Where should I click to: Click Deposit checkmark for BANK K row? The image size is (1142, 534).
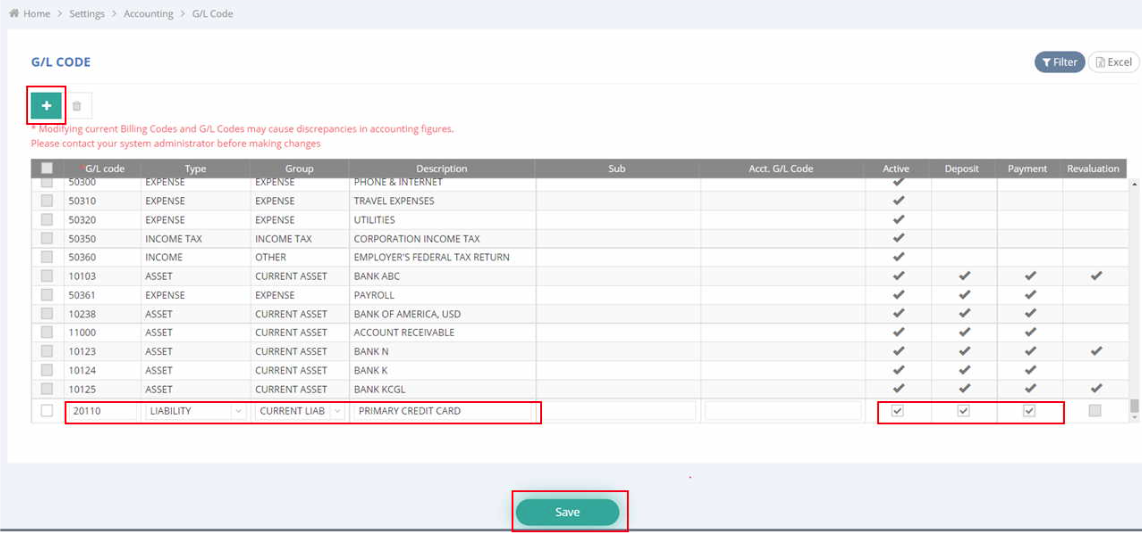point(964,370)
